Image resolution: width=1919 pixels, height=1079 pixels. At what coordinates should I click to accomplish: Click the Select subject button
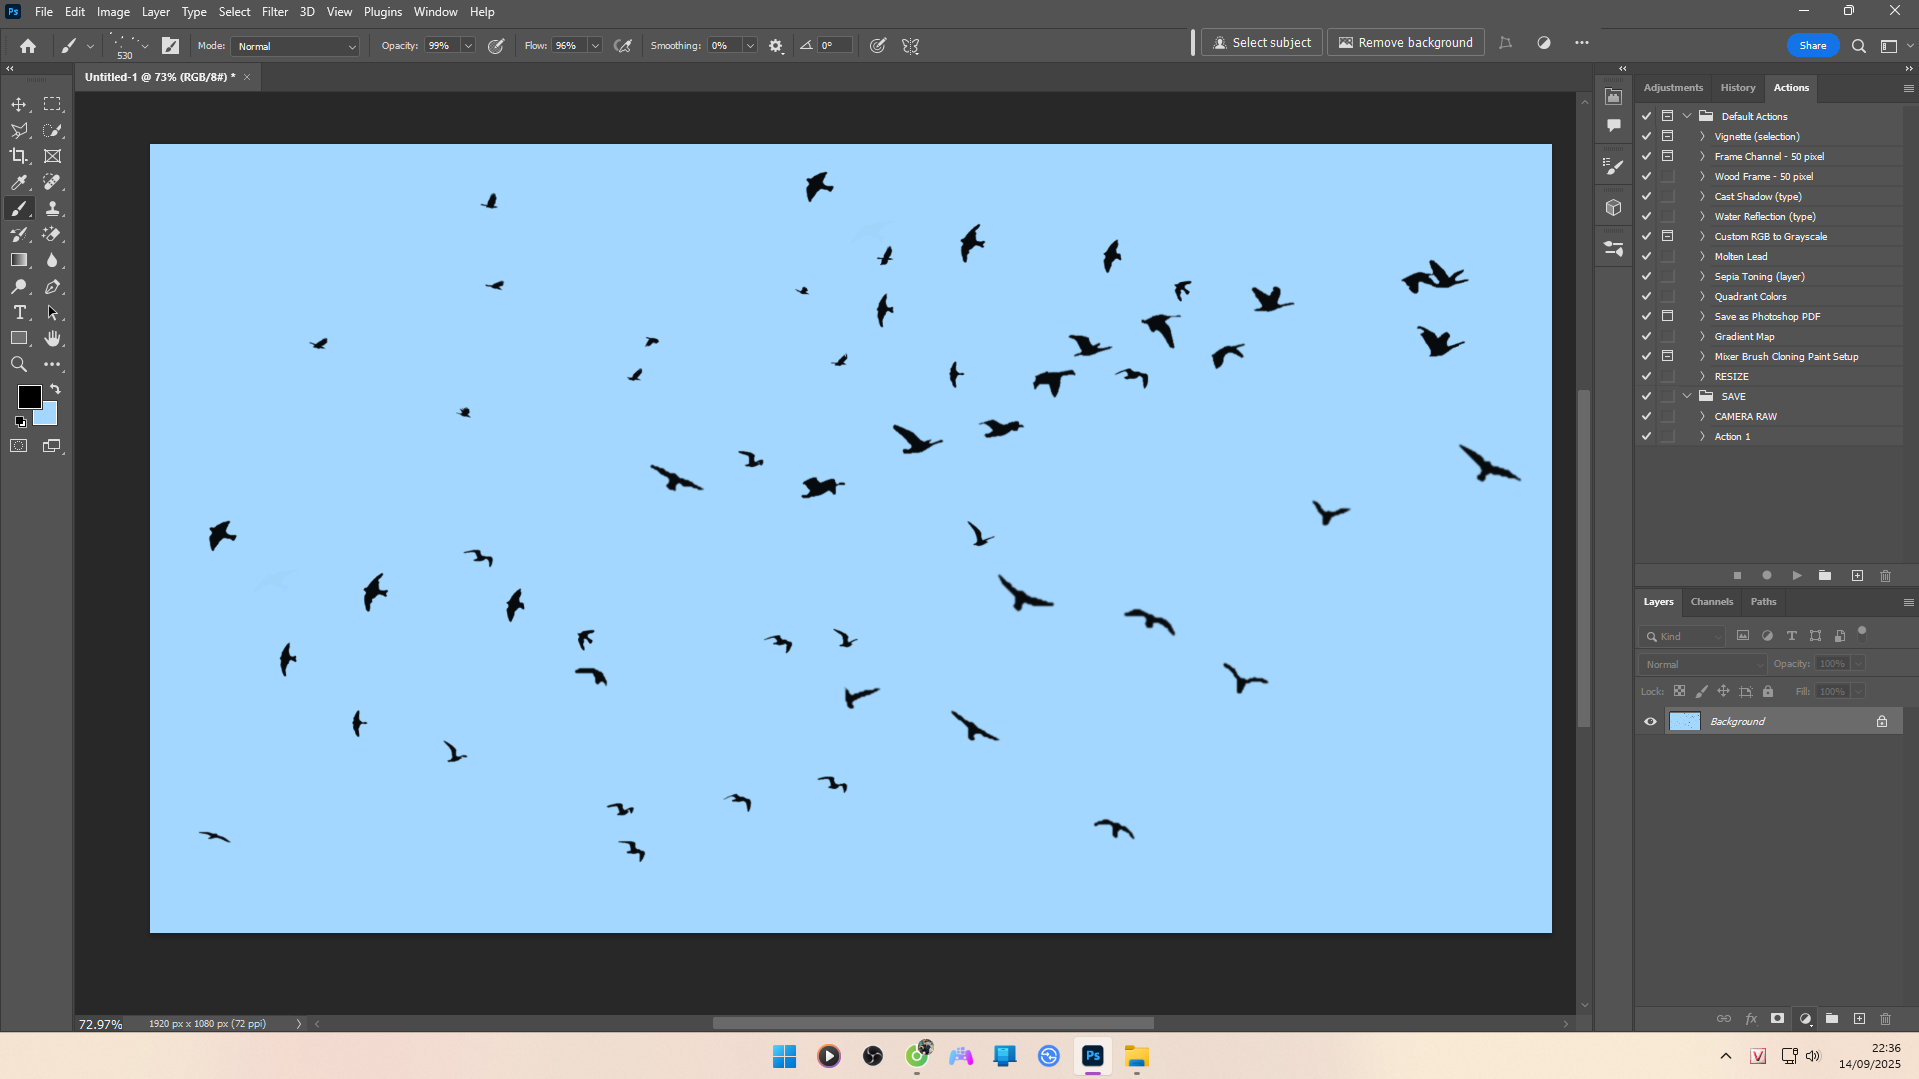tap(1261, 43)
